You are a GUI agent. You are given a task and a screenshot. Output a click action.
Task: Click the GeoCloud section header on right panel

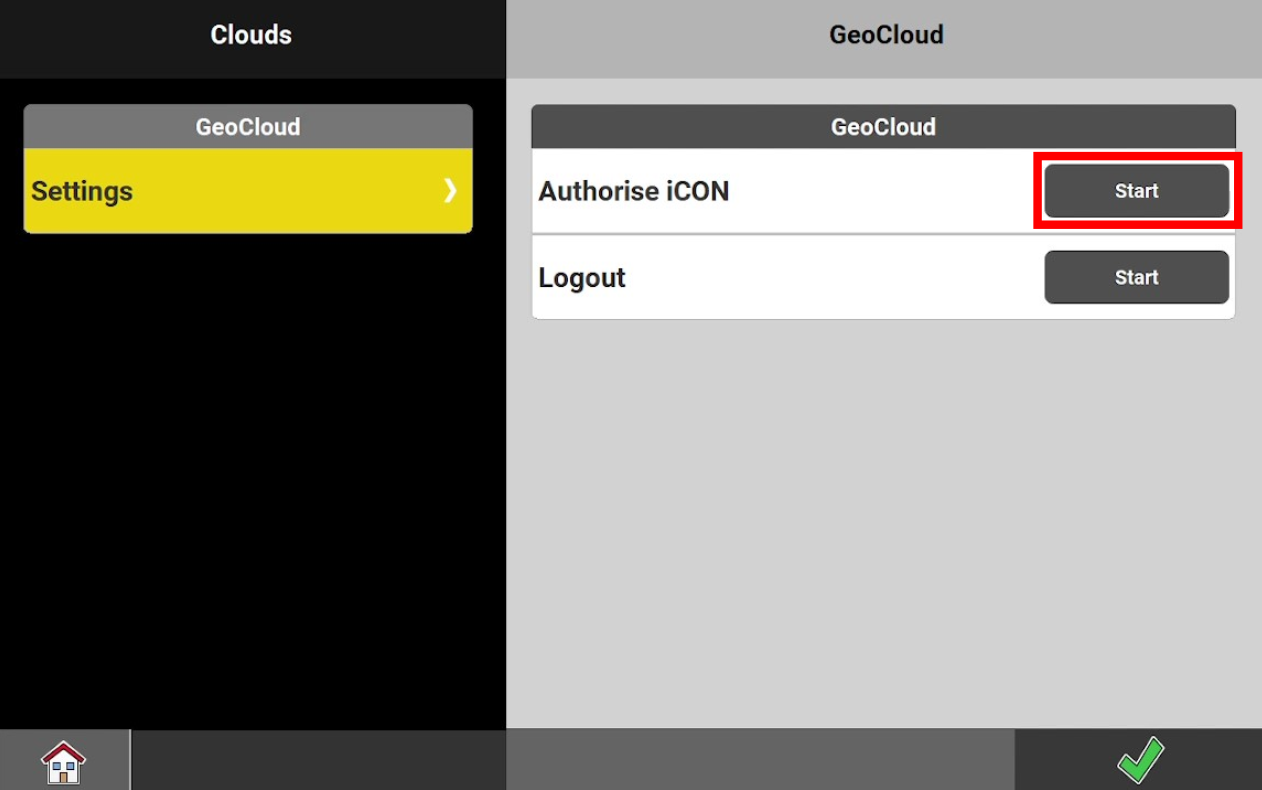883,127
